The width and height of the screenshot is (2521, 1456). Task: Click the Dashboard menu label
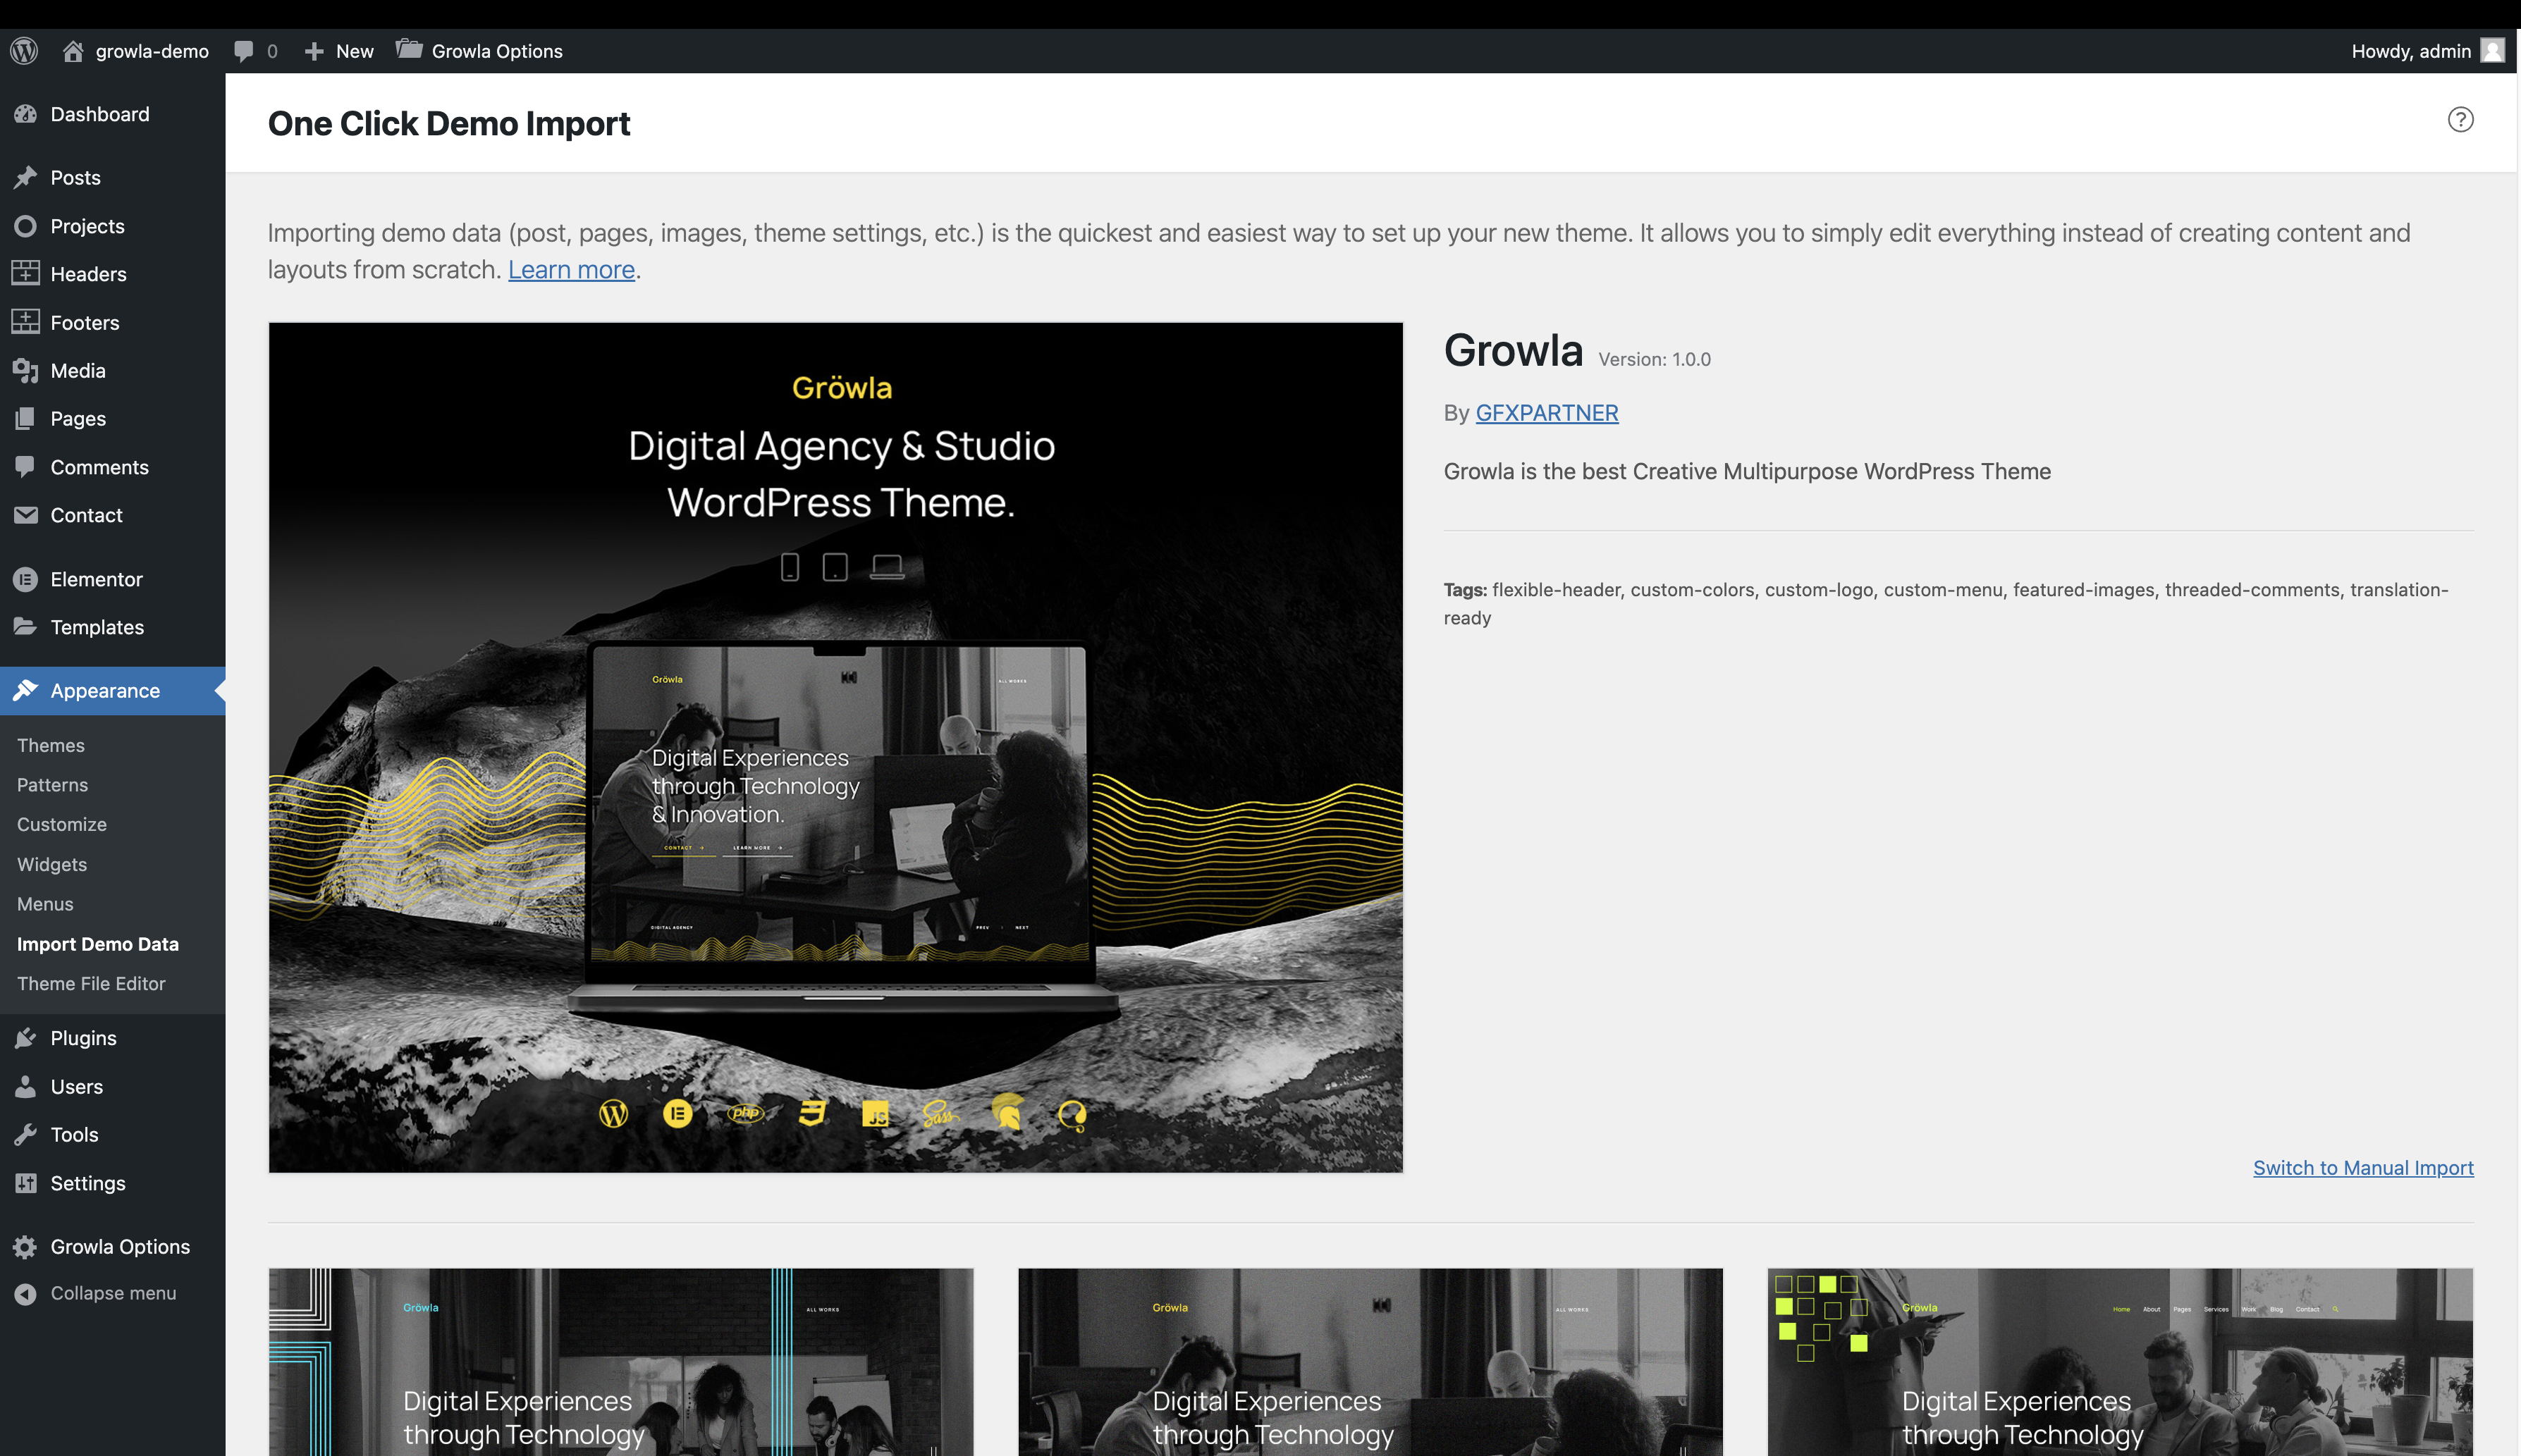[100, 114]
